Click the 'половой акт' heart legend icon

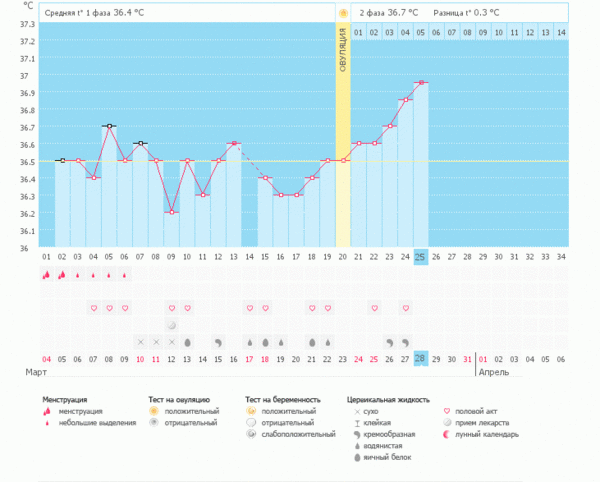[x=446, y=411]
